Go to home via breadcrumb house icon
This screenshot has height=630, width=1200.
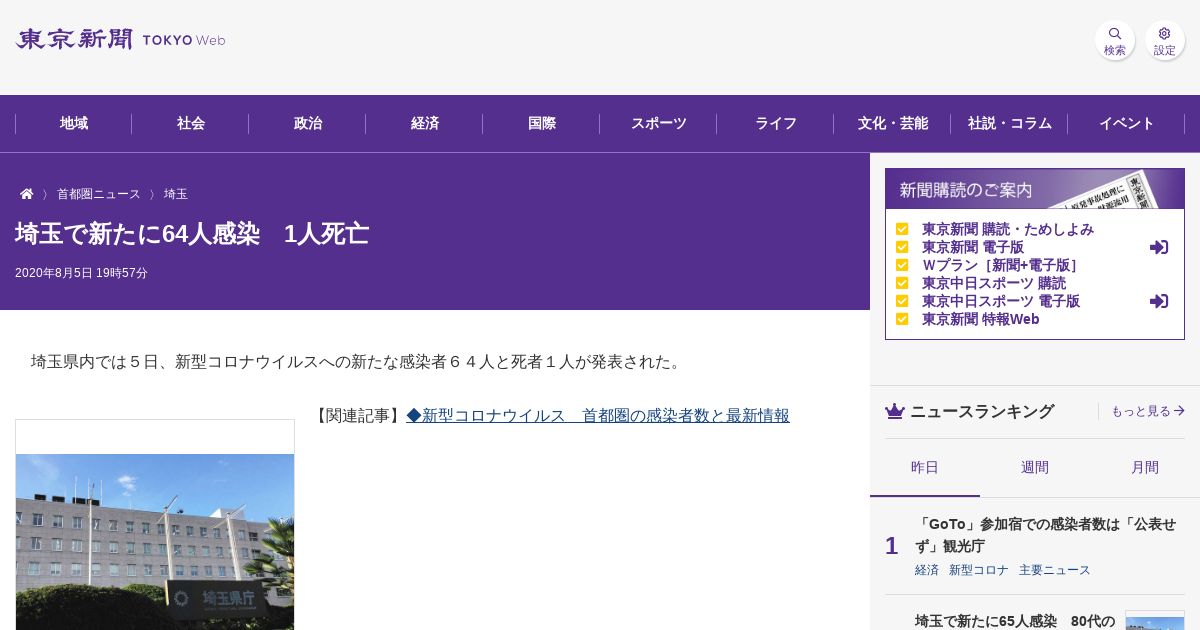pyautogui.click(x=27, y=194)
